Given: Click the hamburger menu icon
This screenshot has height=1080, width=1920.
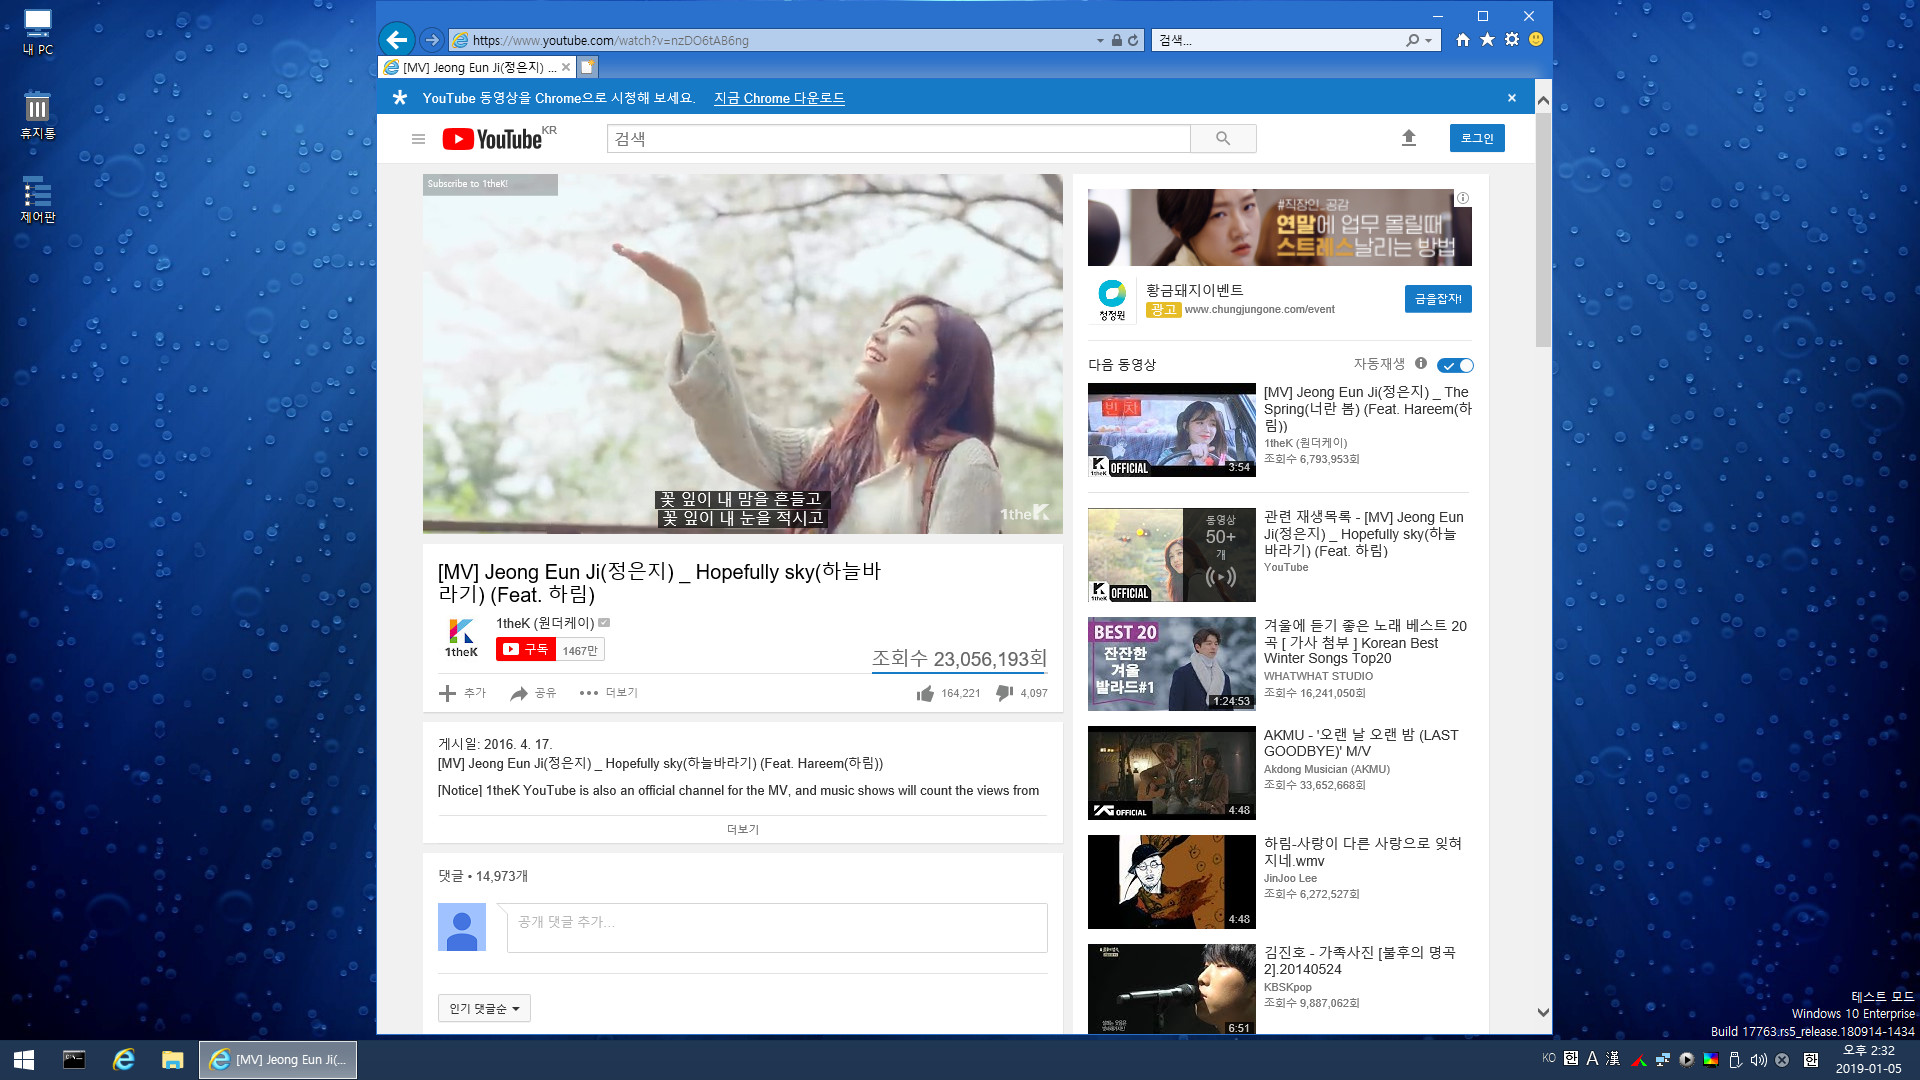Looking at the screenshot, I should pos(417,137).
